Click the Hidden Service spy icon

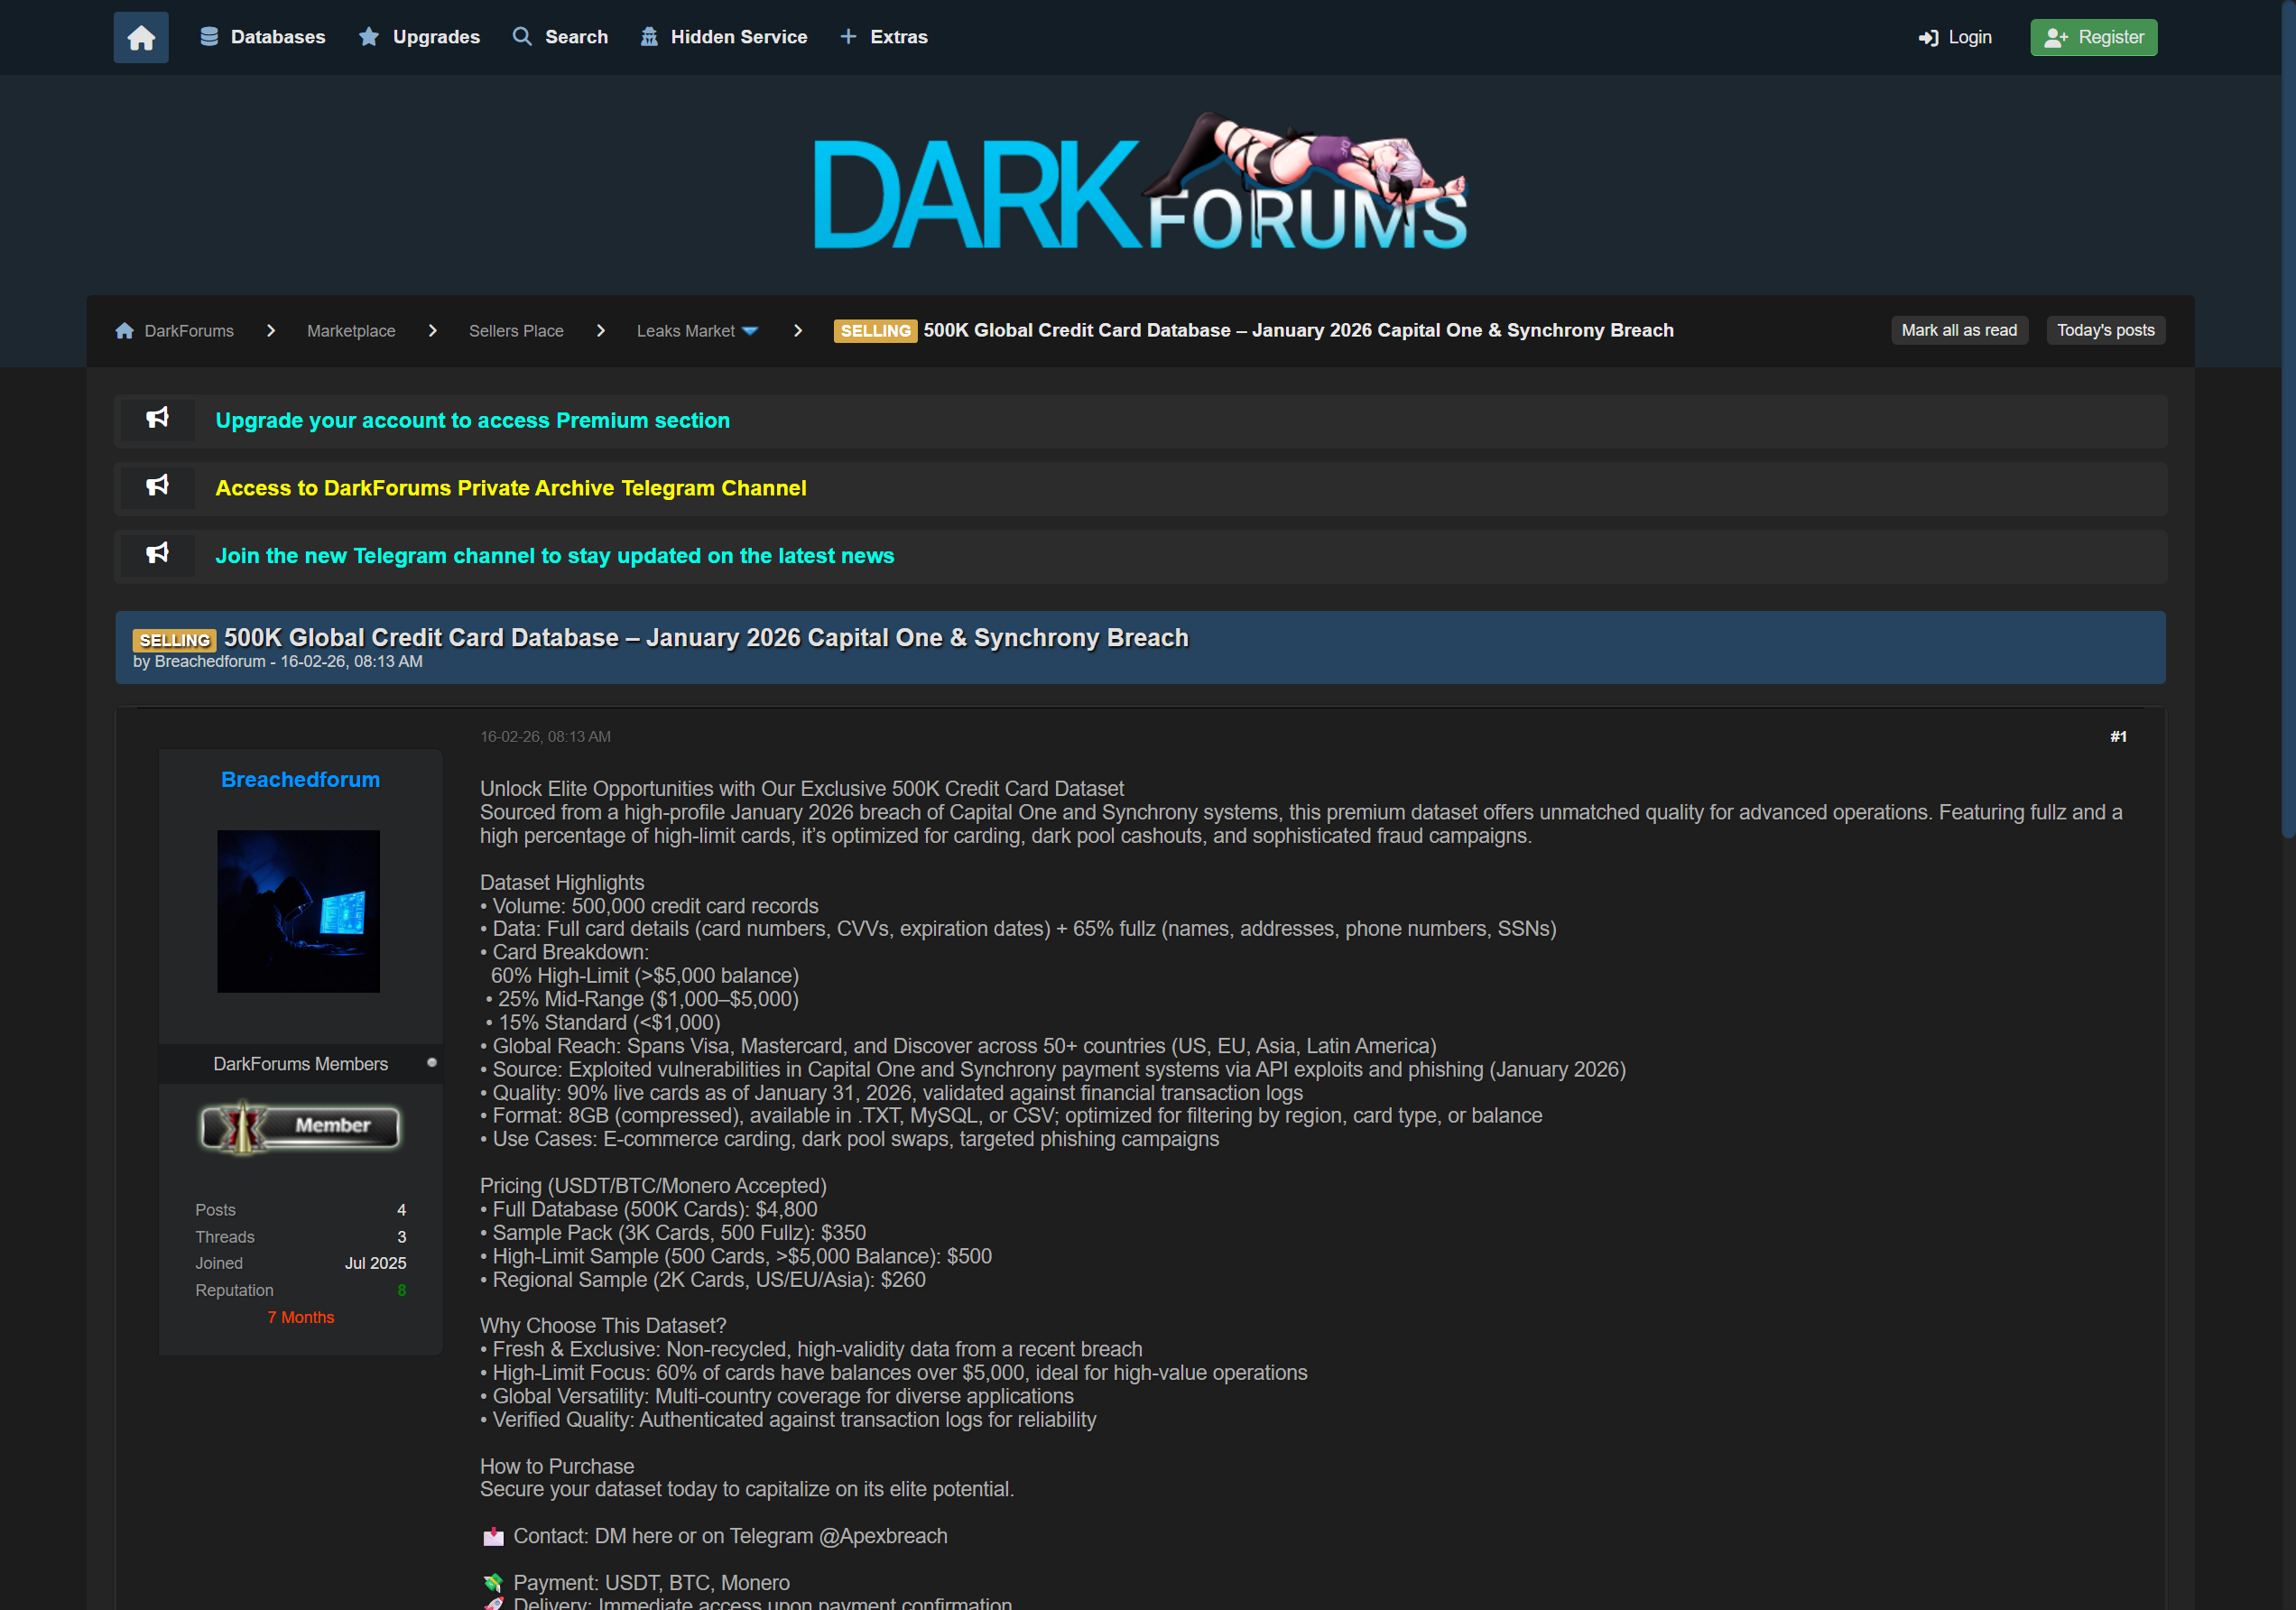pos(649,37)
